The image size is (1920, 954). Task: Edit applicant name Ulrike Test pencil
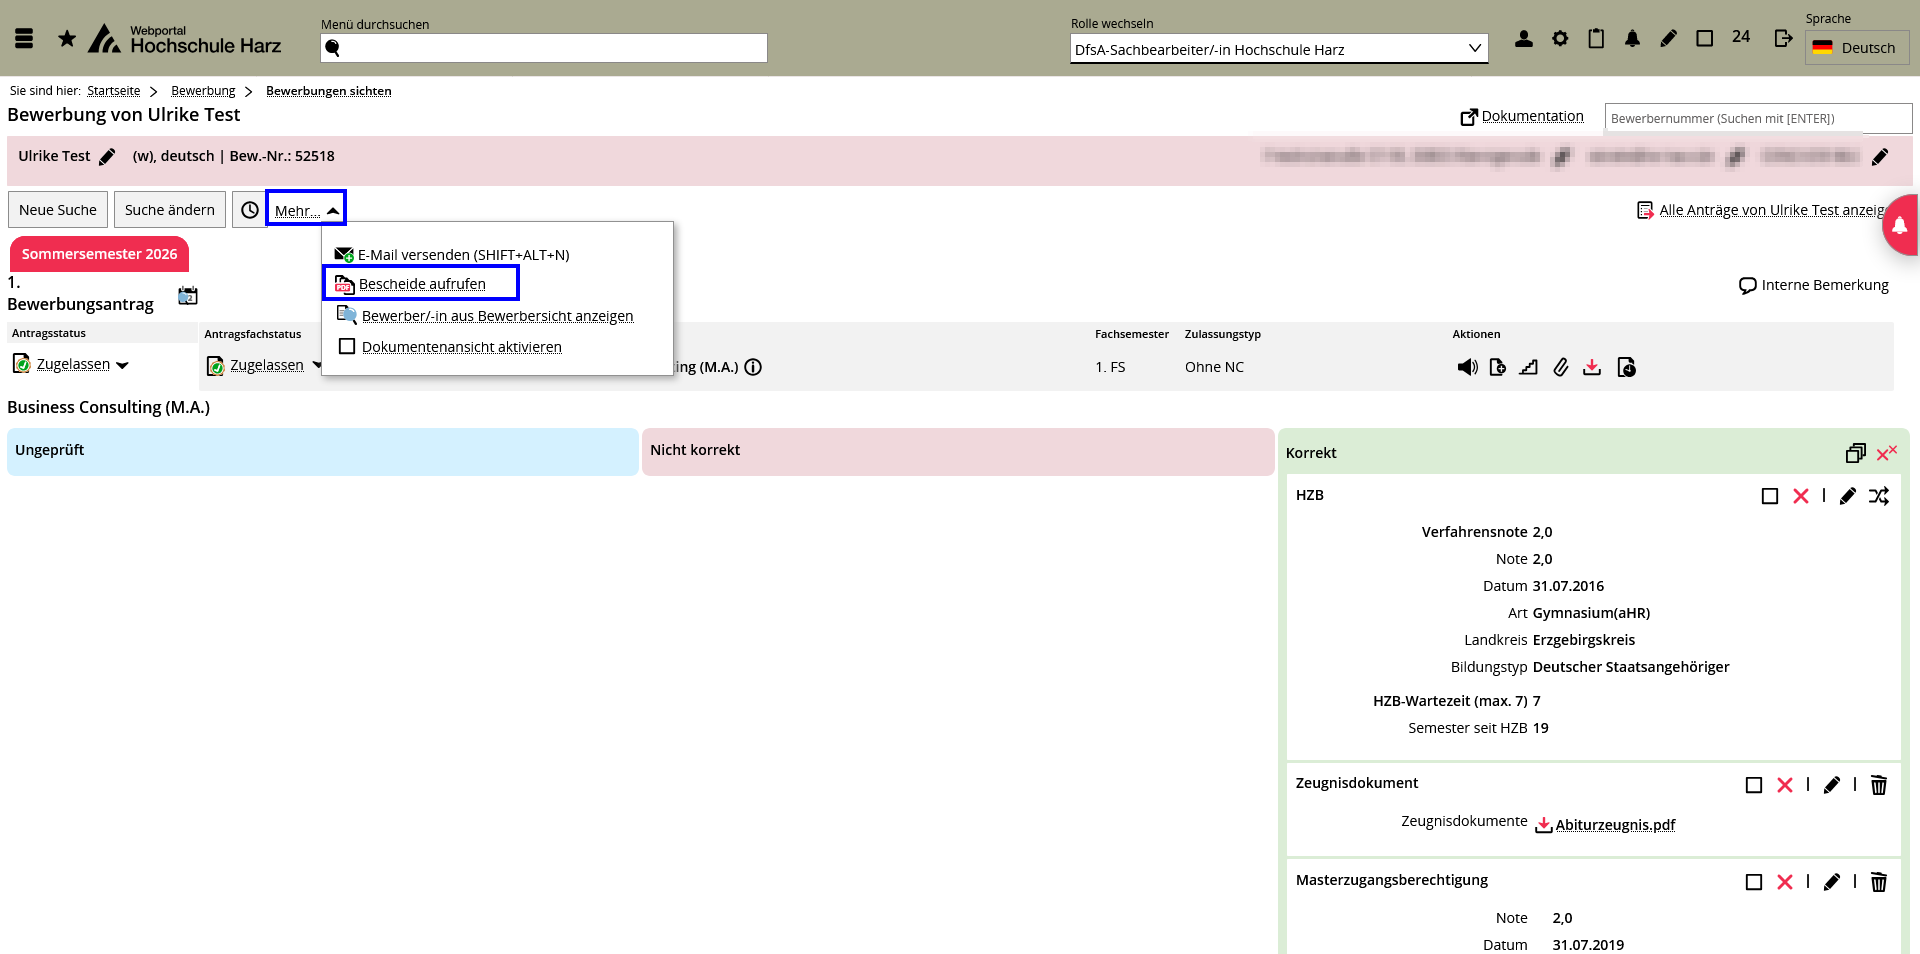coord(107,157)
